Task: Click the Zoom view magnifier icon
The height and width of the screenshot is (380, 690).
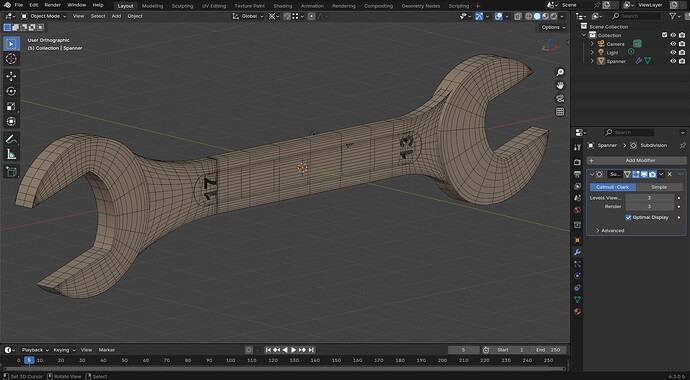Action: pyautogui.click(x=560, y=73)
